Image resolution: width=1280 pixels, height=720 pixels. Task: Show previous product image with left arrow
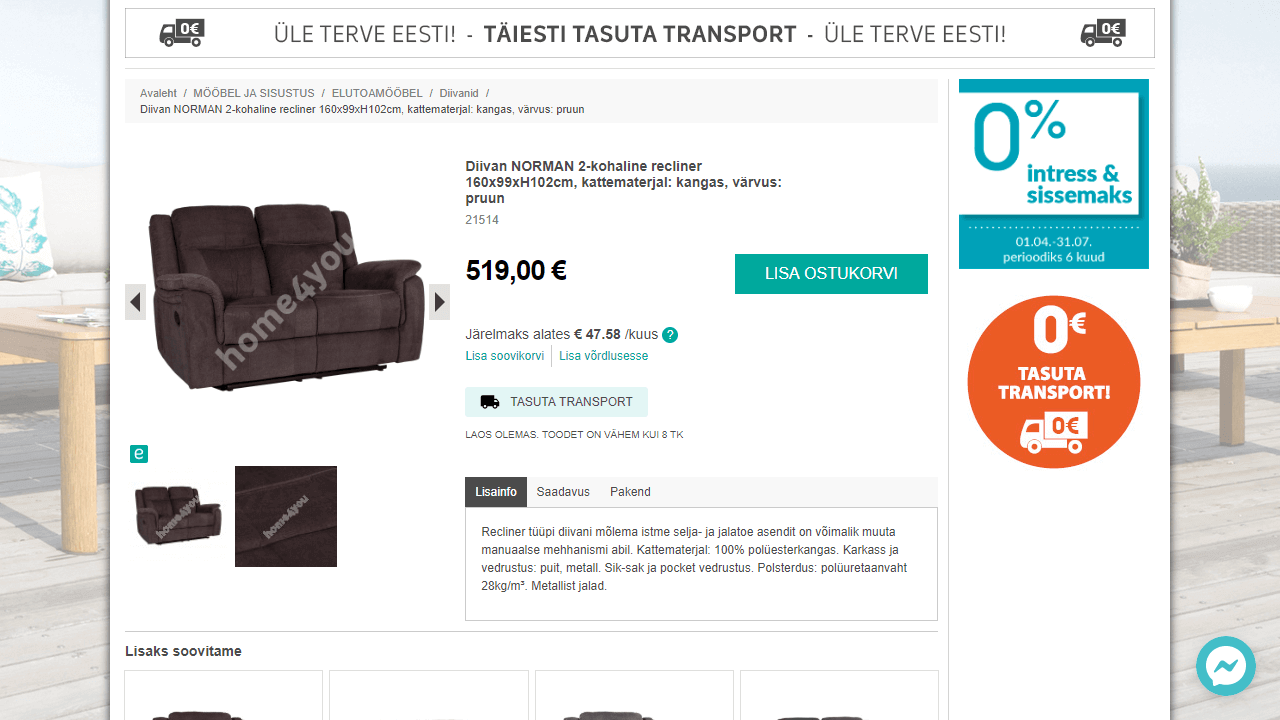pos(135,302)
